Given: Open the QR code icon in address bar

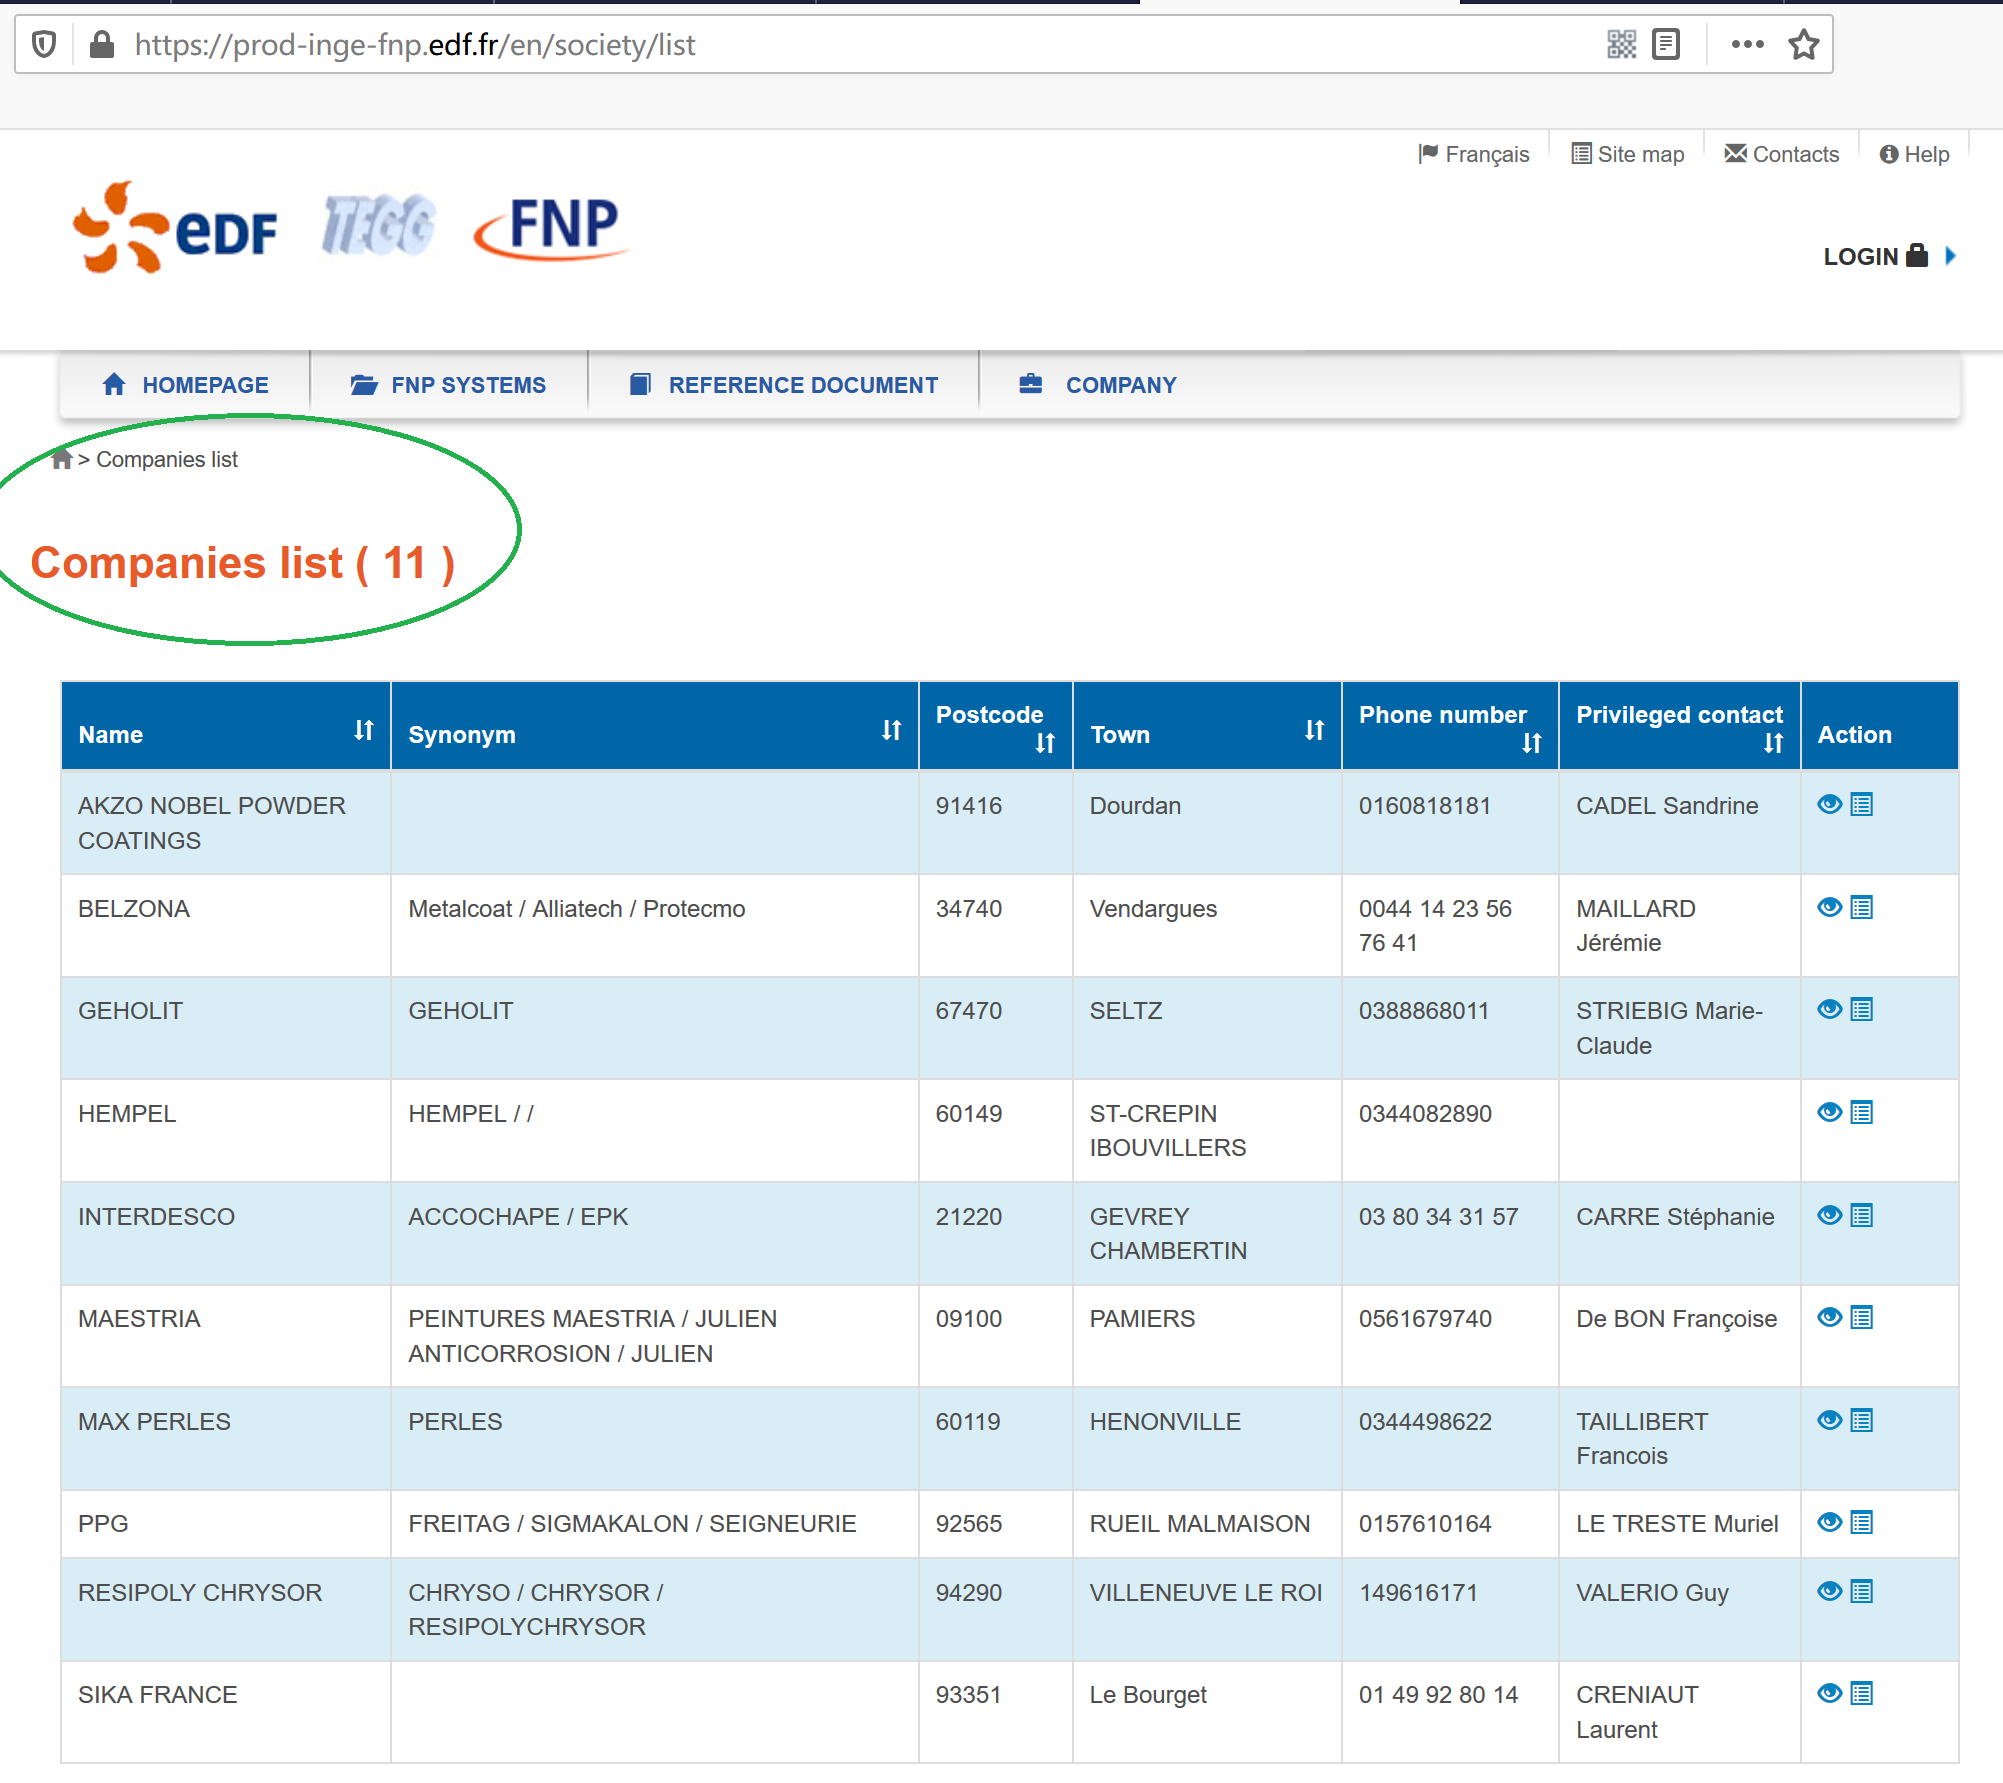Looking at the screenshot, I should pyautogui.click(x=1621, y=45).
